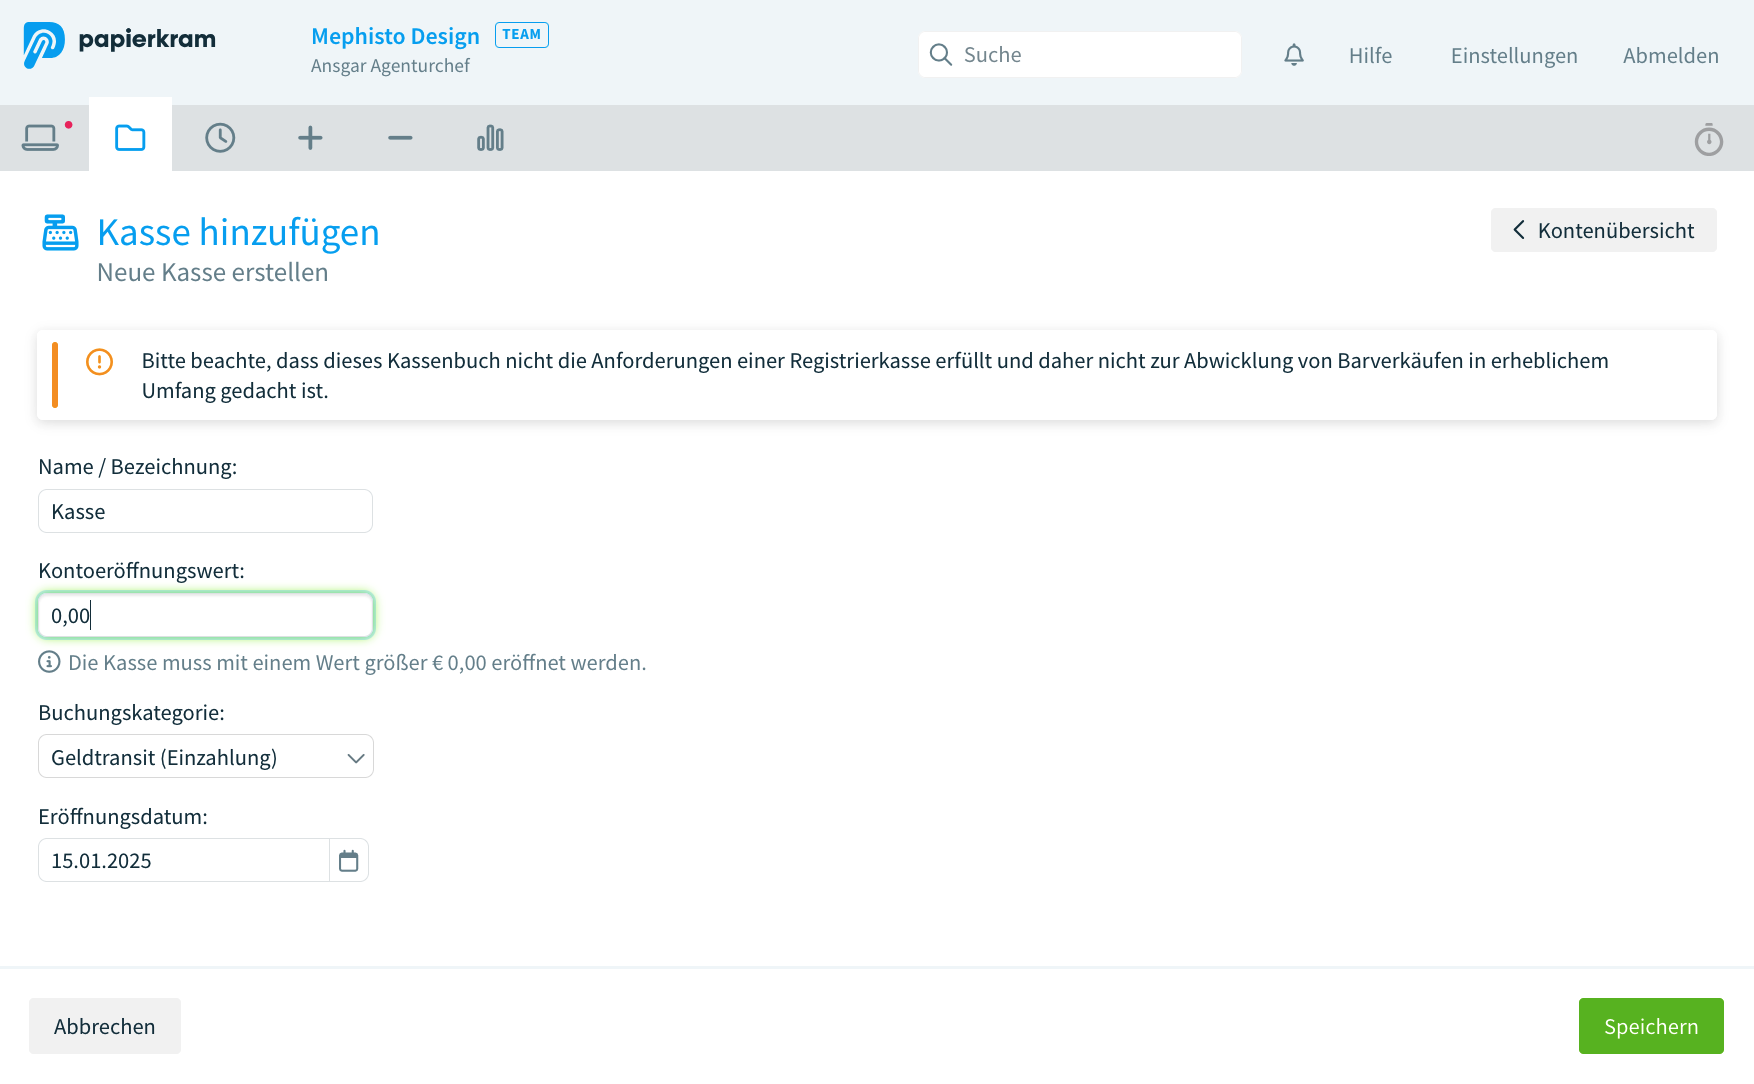Viewport: 1754px width, 1084px height.
Task: Click the Abbrechen button
Action: [x=105, y=1026]
